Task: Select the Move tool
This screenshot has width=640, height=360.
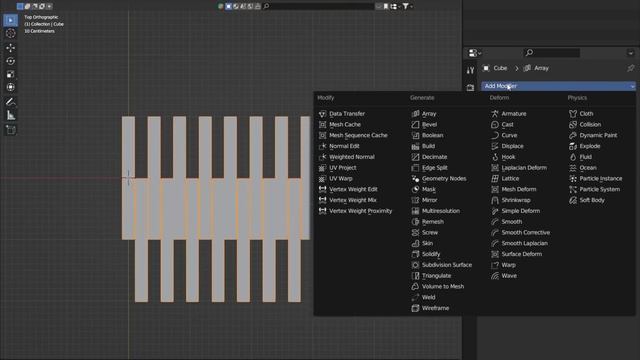Action: click(11, 48)
